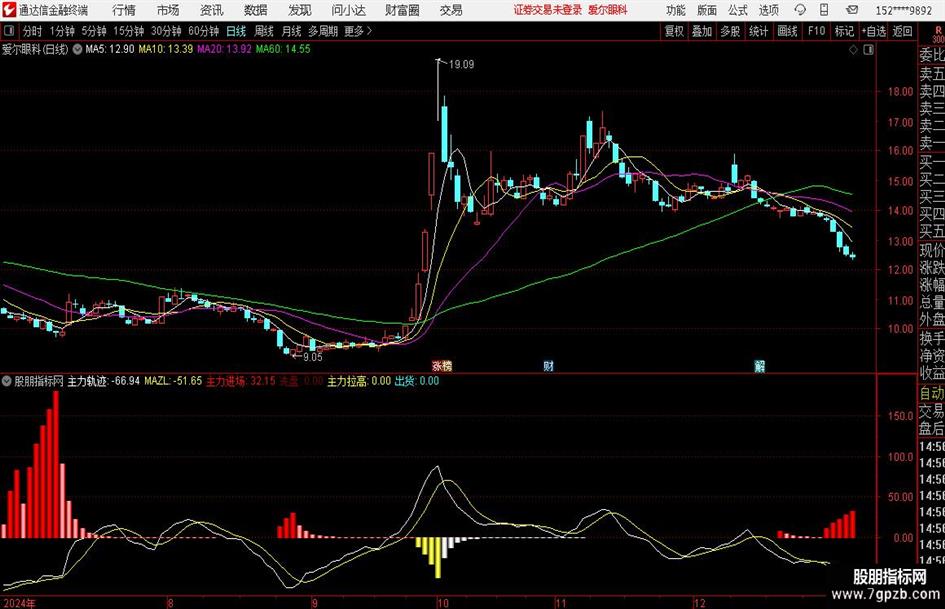Open the 资讯 menu
This screenshot has height=609, width=945.
(x=212, y=10)
